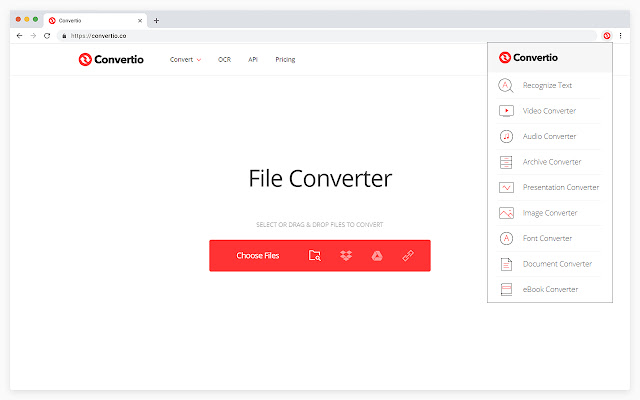Open the Recognize Text tool

coord(549,85)
